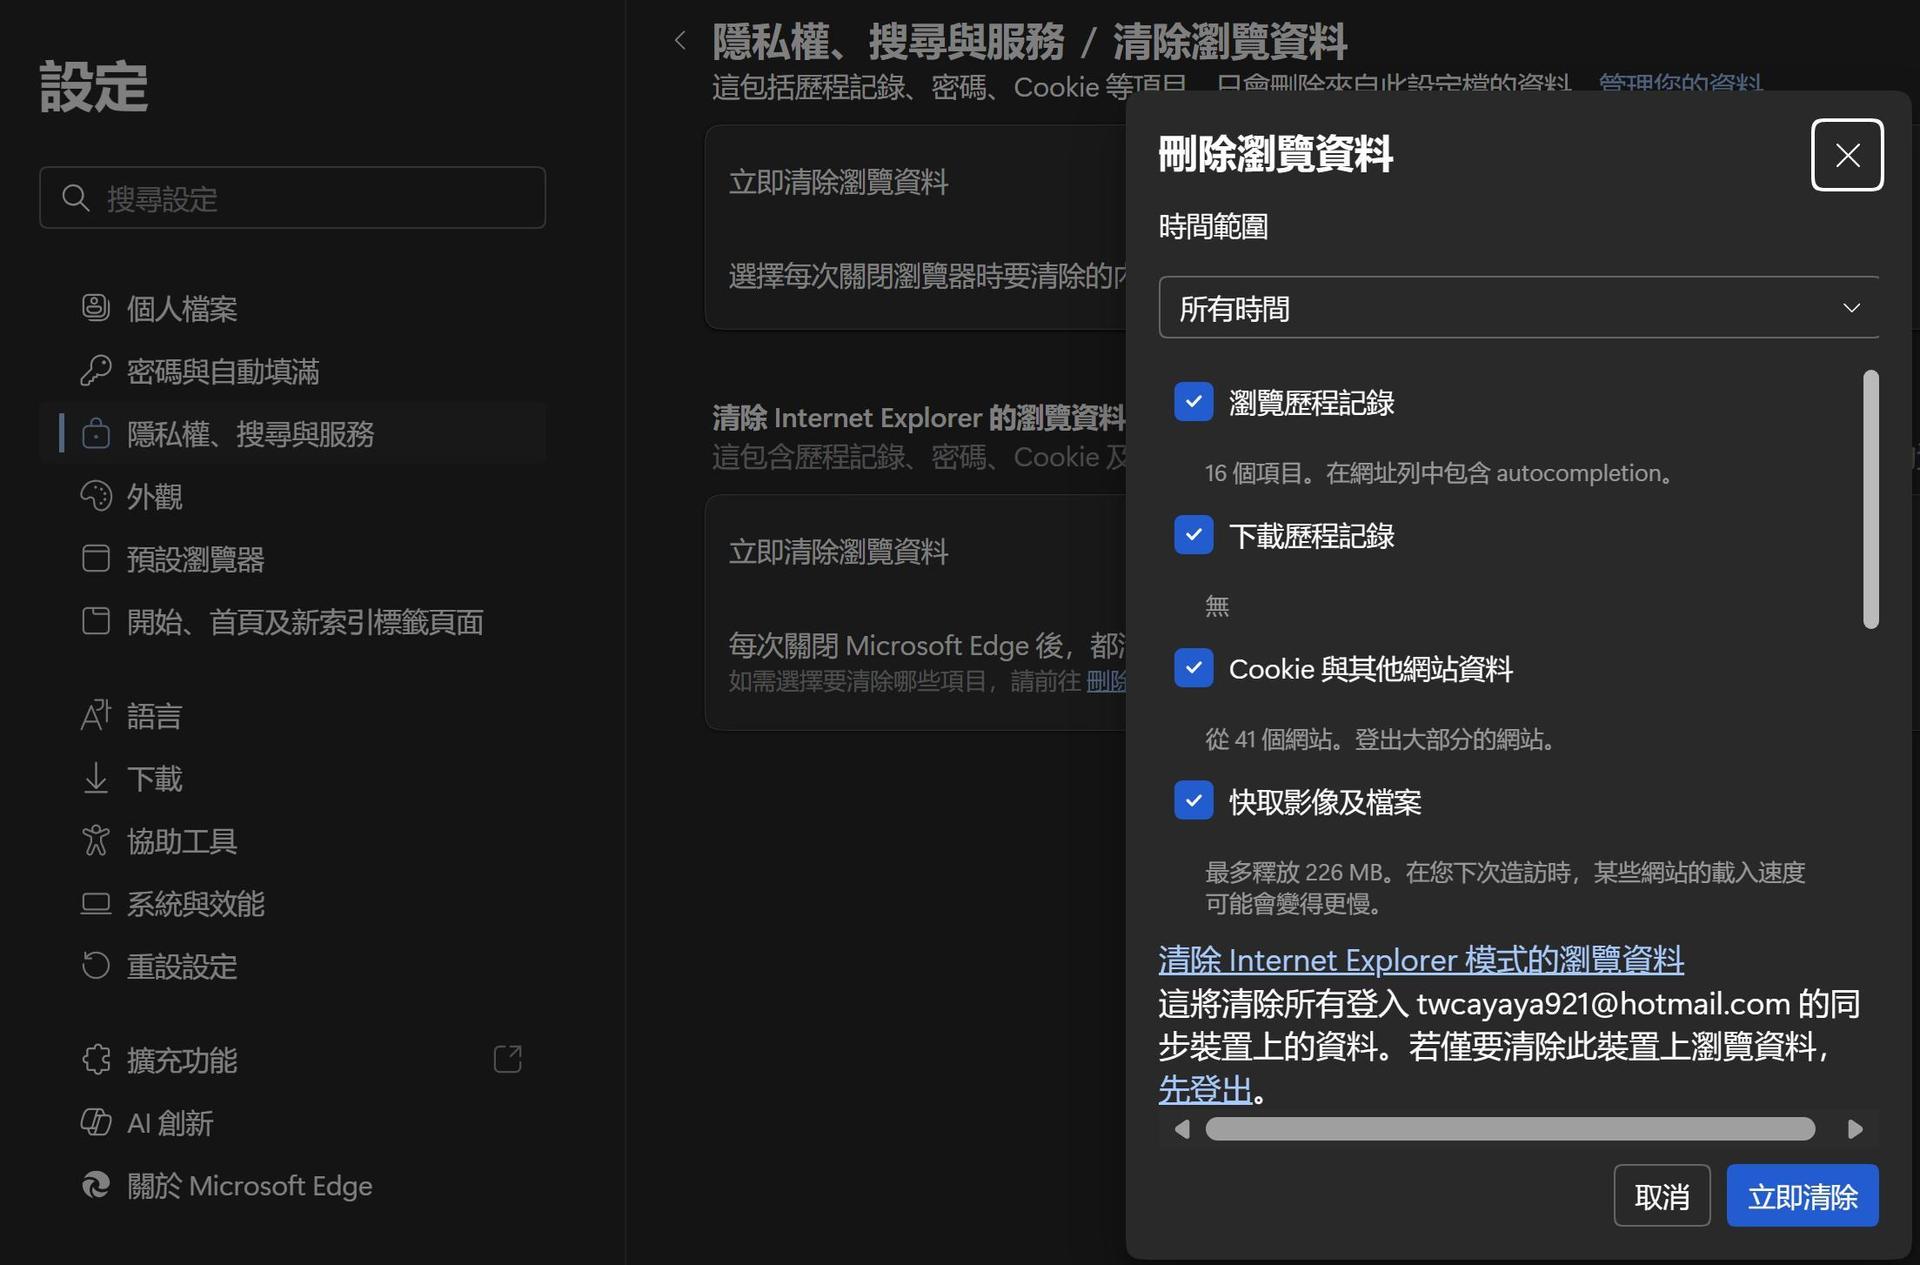Image resolution: width=1920 pixels, height=1265 pixels.
Task: Click text '16 個項目。在網址列中包含 autocompletion。'
Action: [1441, 472]
